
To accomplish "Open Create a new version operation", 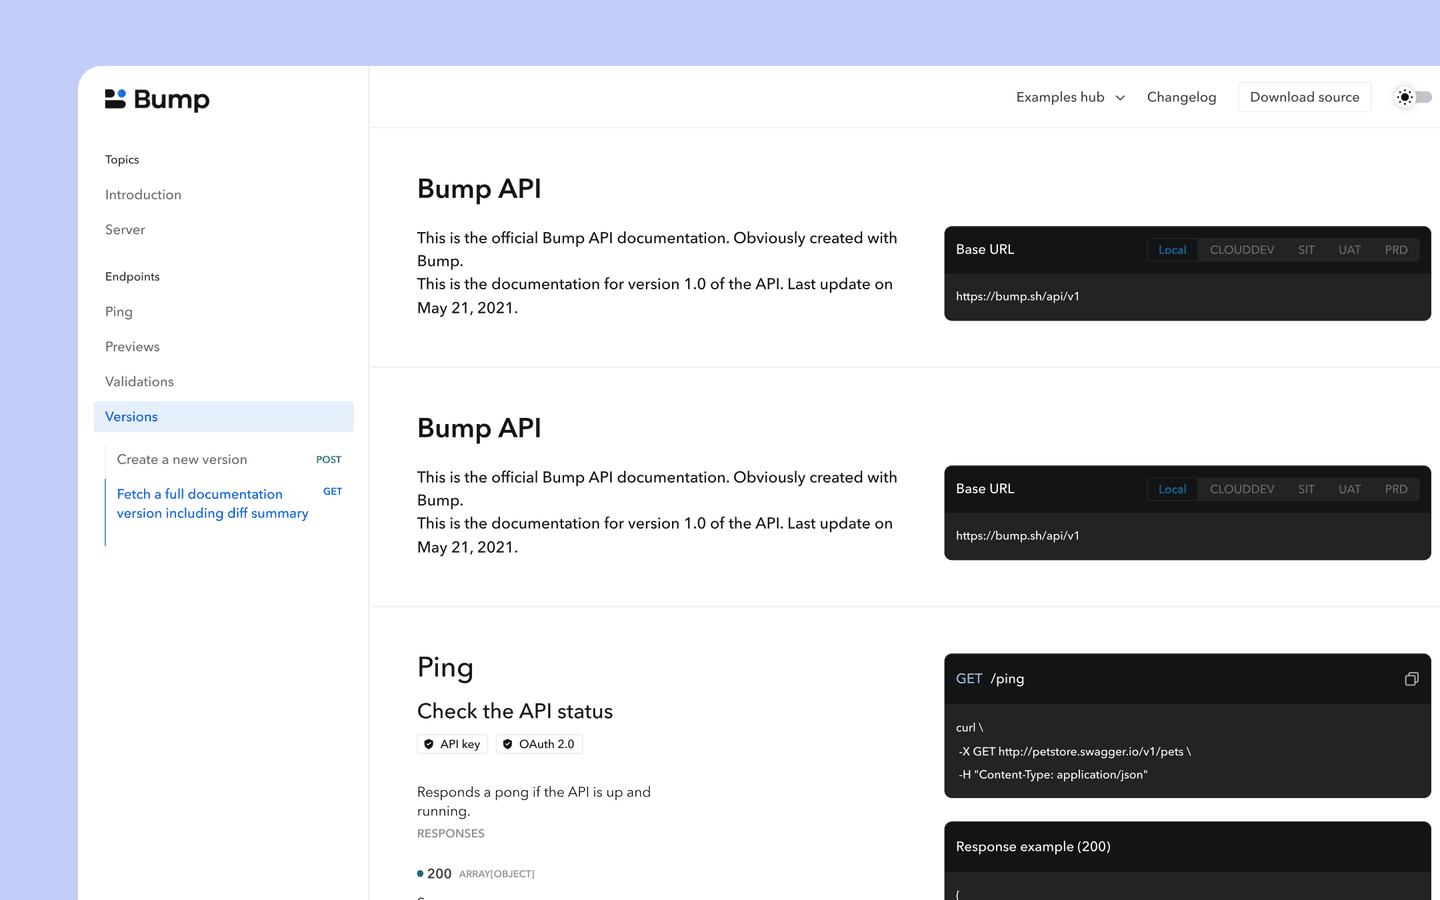I will pos(182,460).
